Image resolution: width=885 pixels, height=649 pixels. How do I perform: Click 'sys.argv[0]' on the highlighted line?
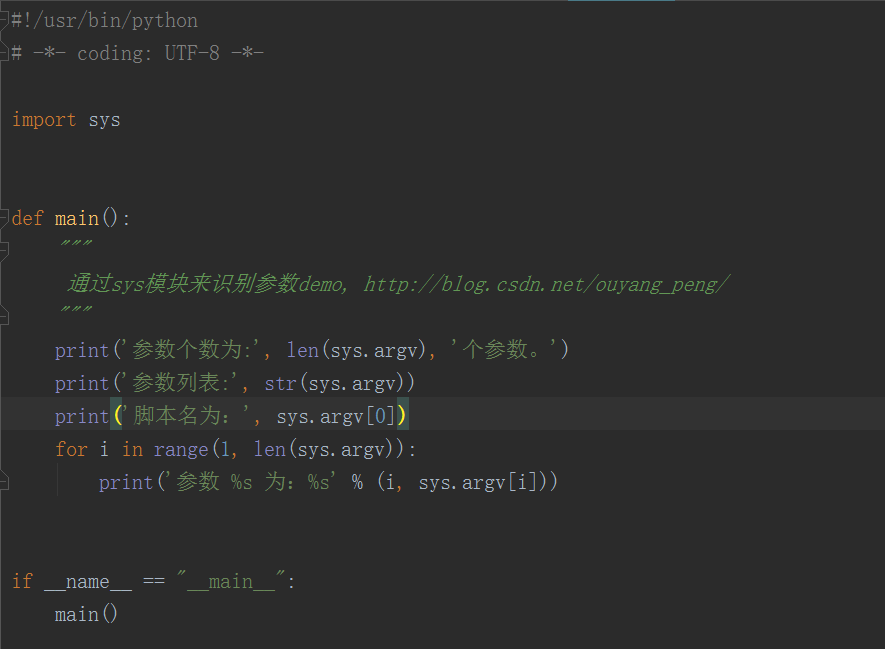[335, 416]
